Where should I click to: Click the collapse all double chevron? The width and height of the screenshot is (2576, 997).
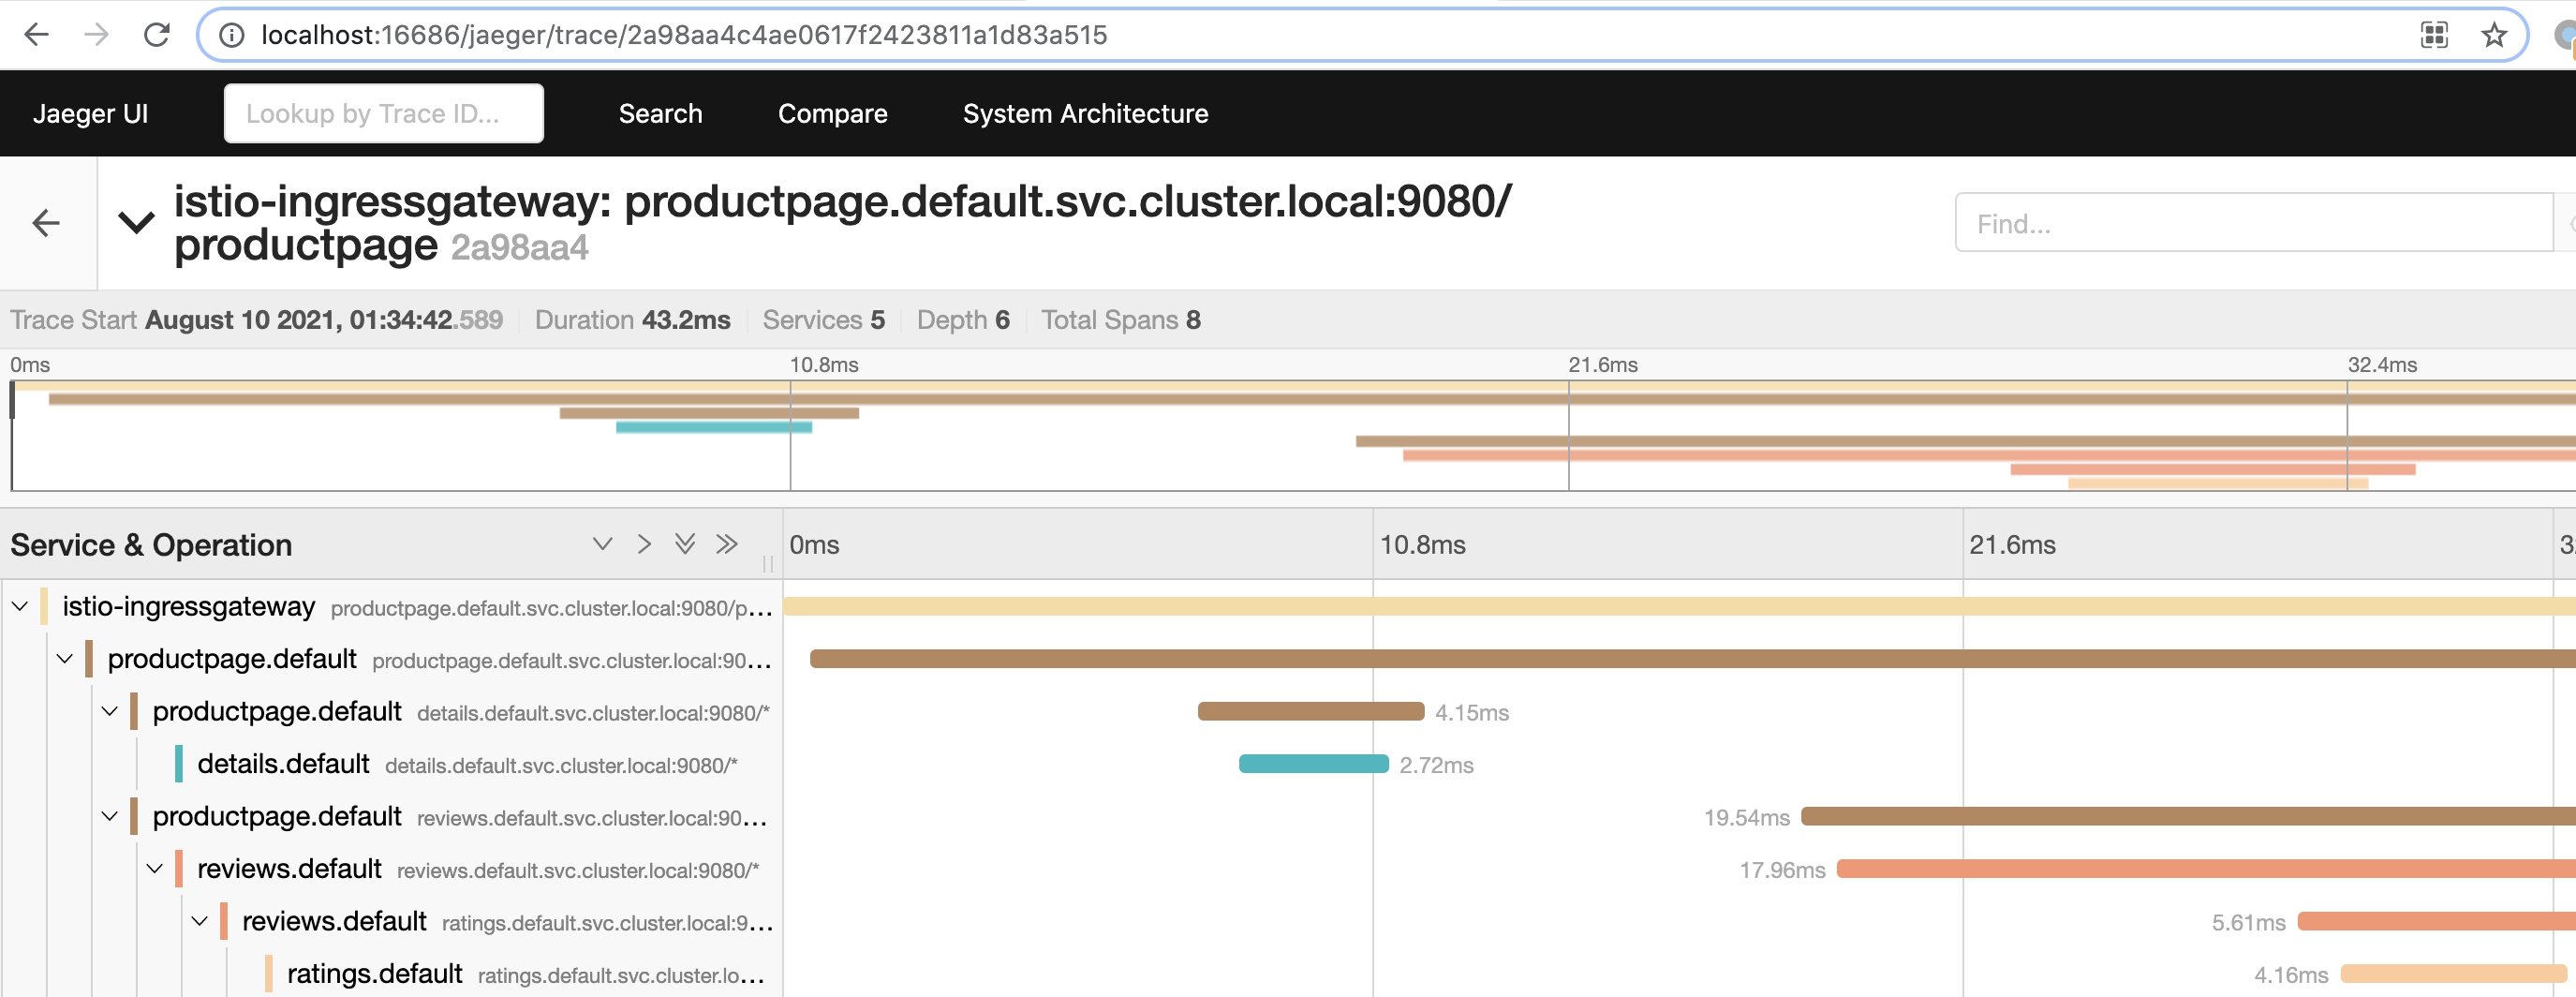pyautogui.click(x=727, y=544)
